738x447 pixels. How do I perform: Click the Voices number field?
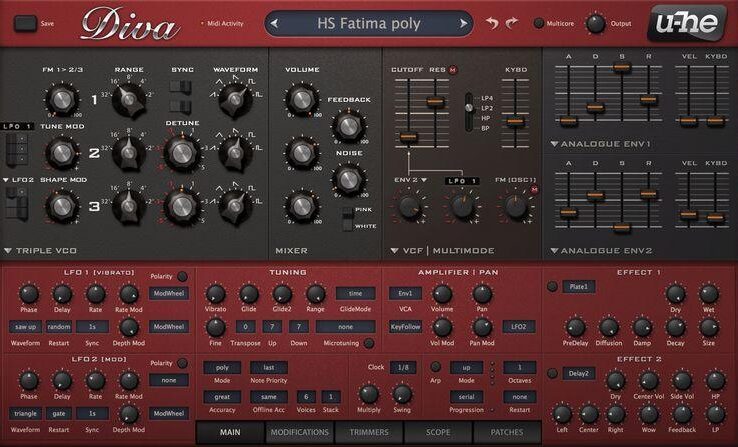306,397
